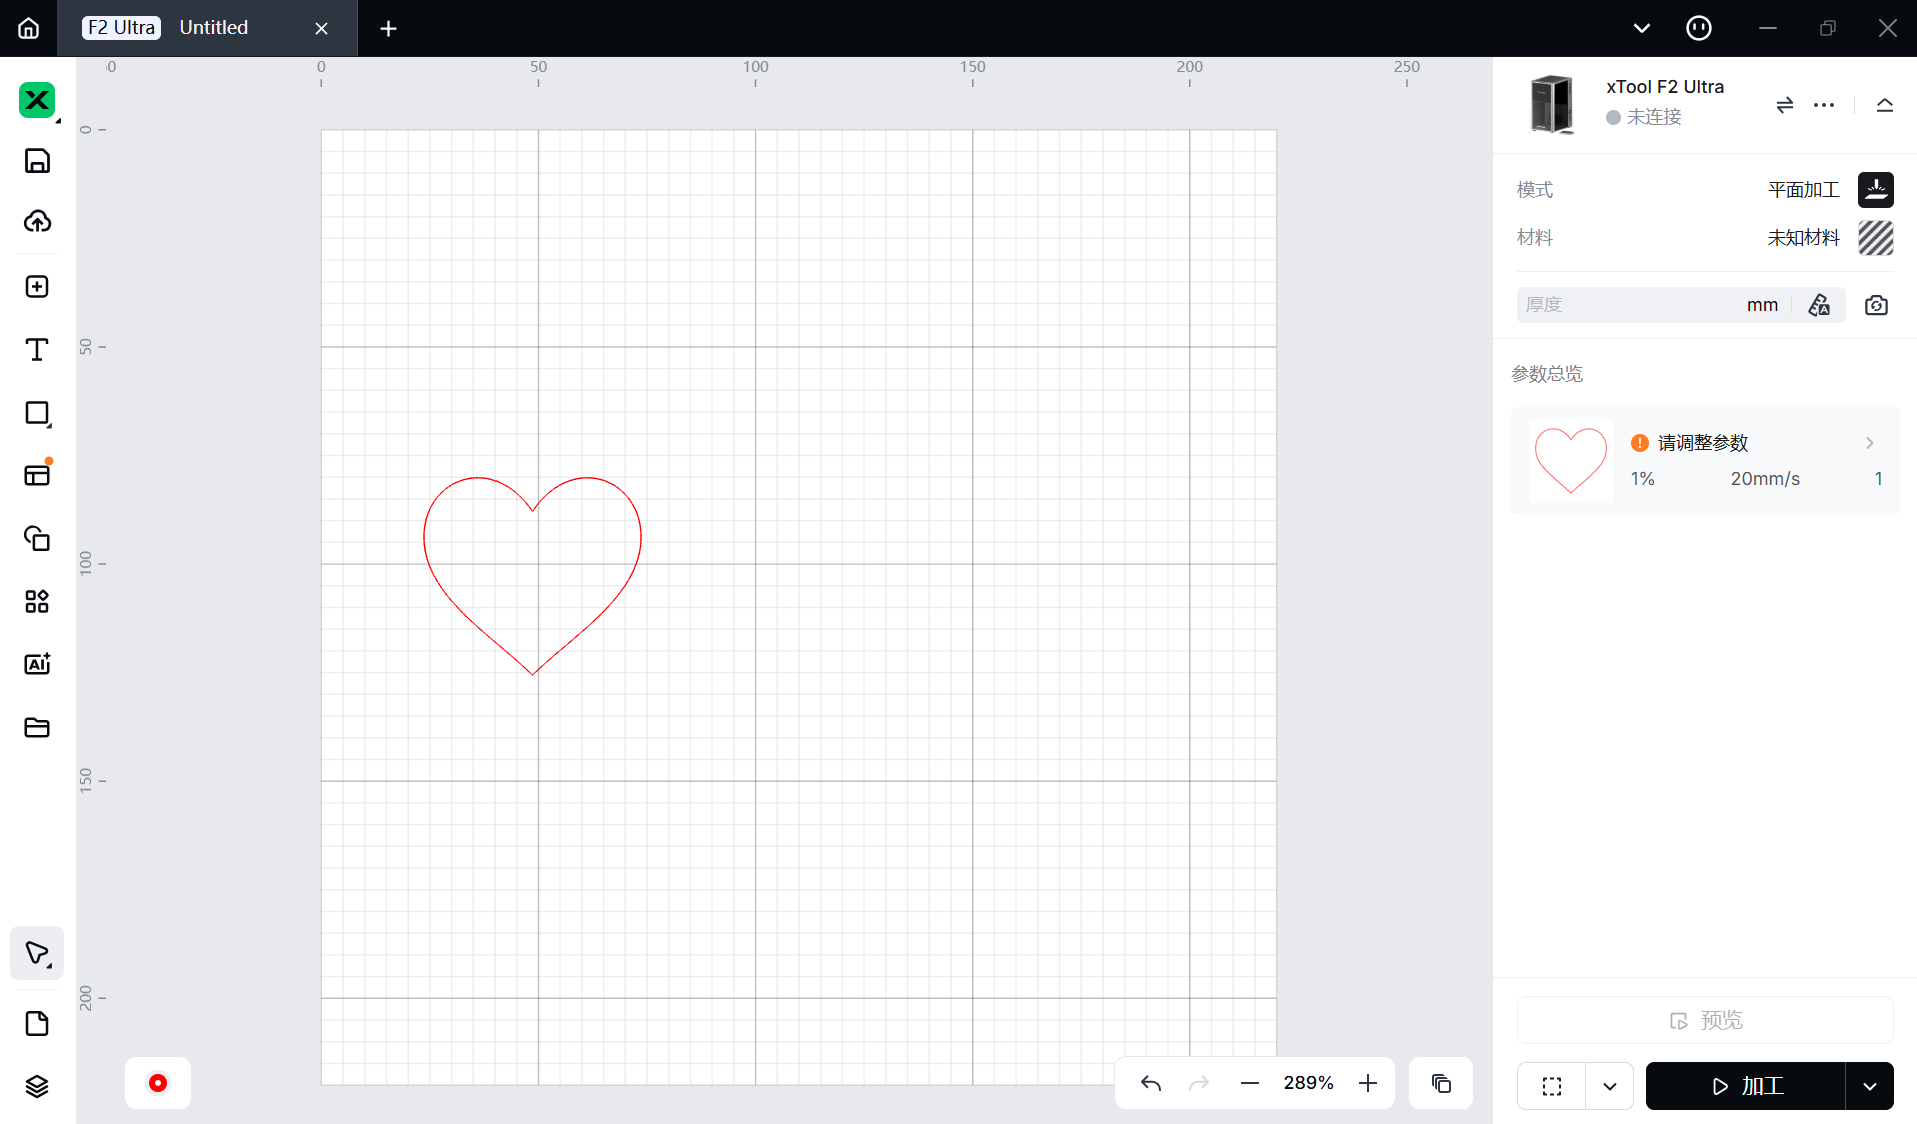Open the AI image generation tool
Screen dimensions: 1917x1124
[37, 664]
